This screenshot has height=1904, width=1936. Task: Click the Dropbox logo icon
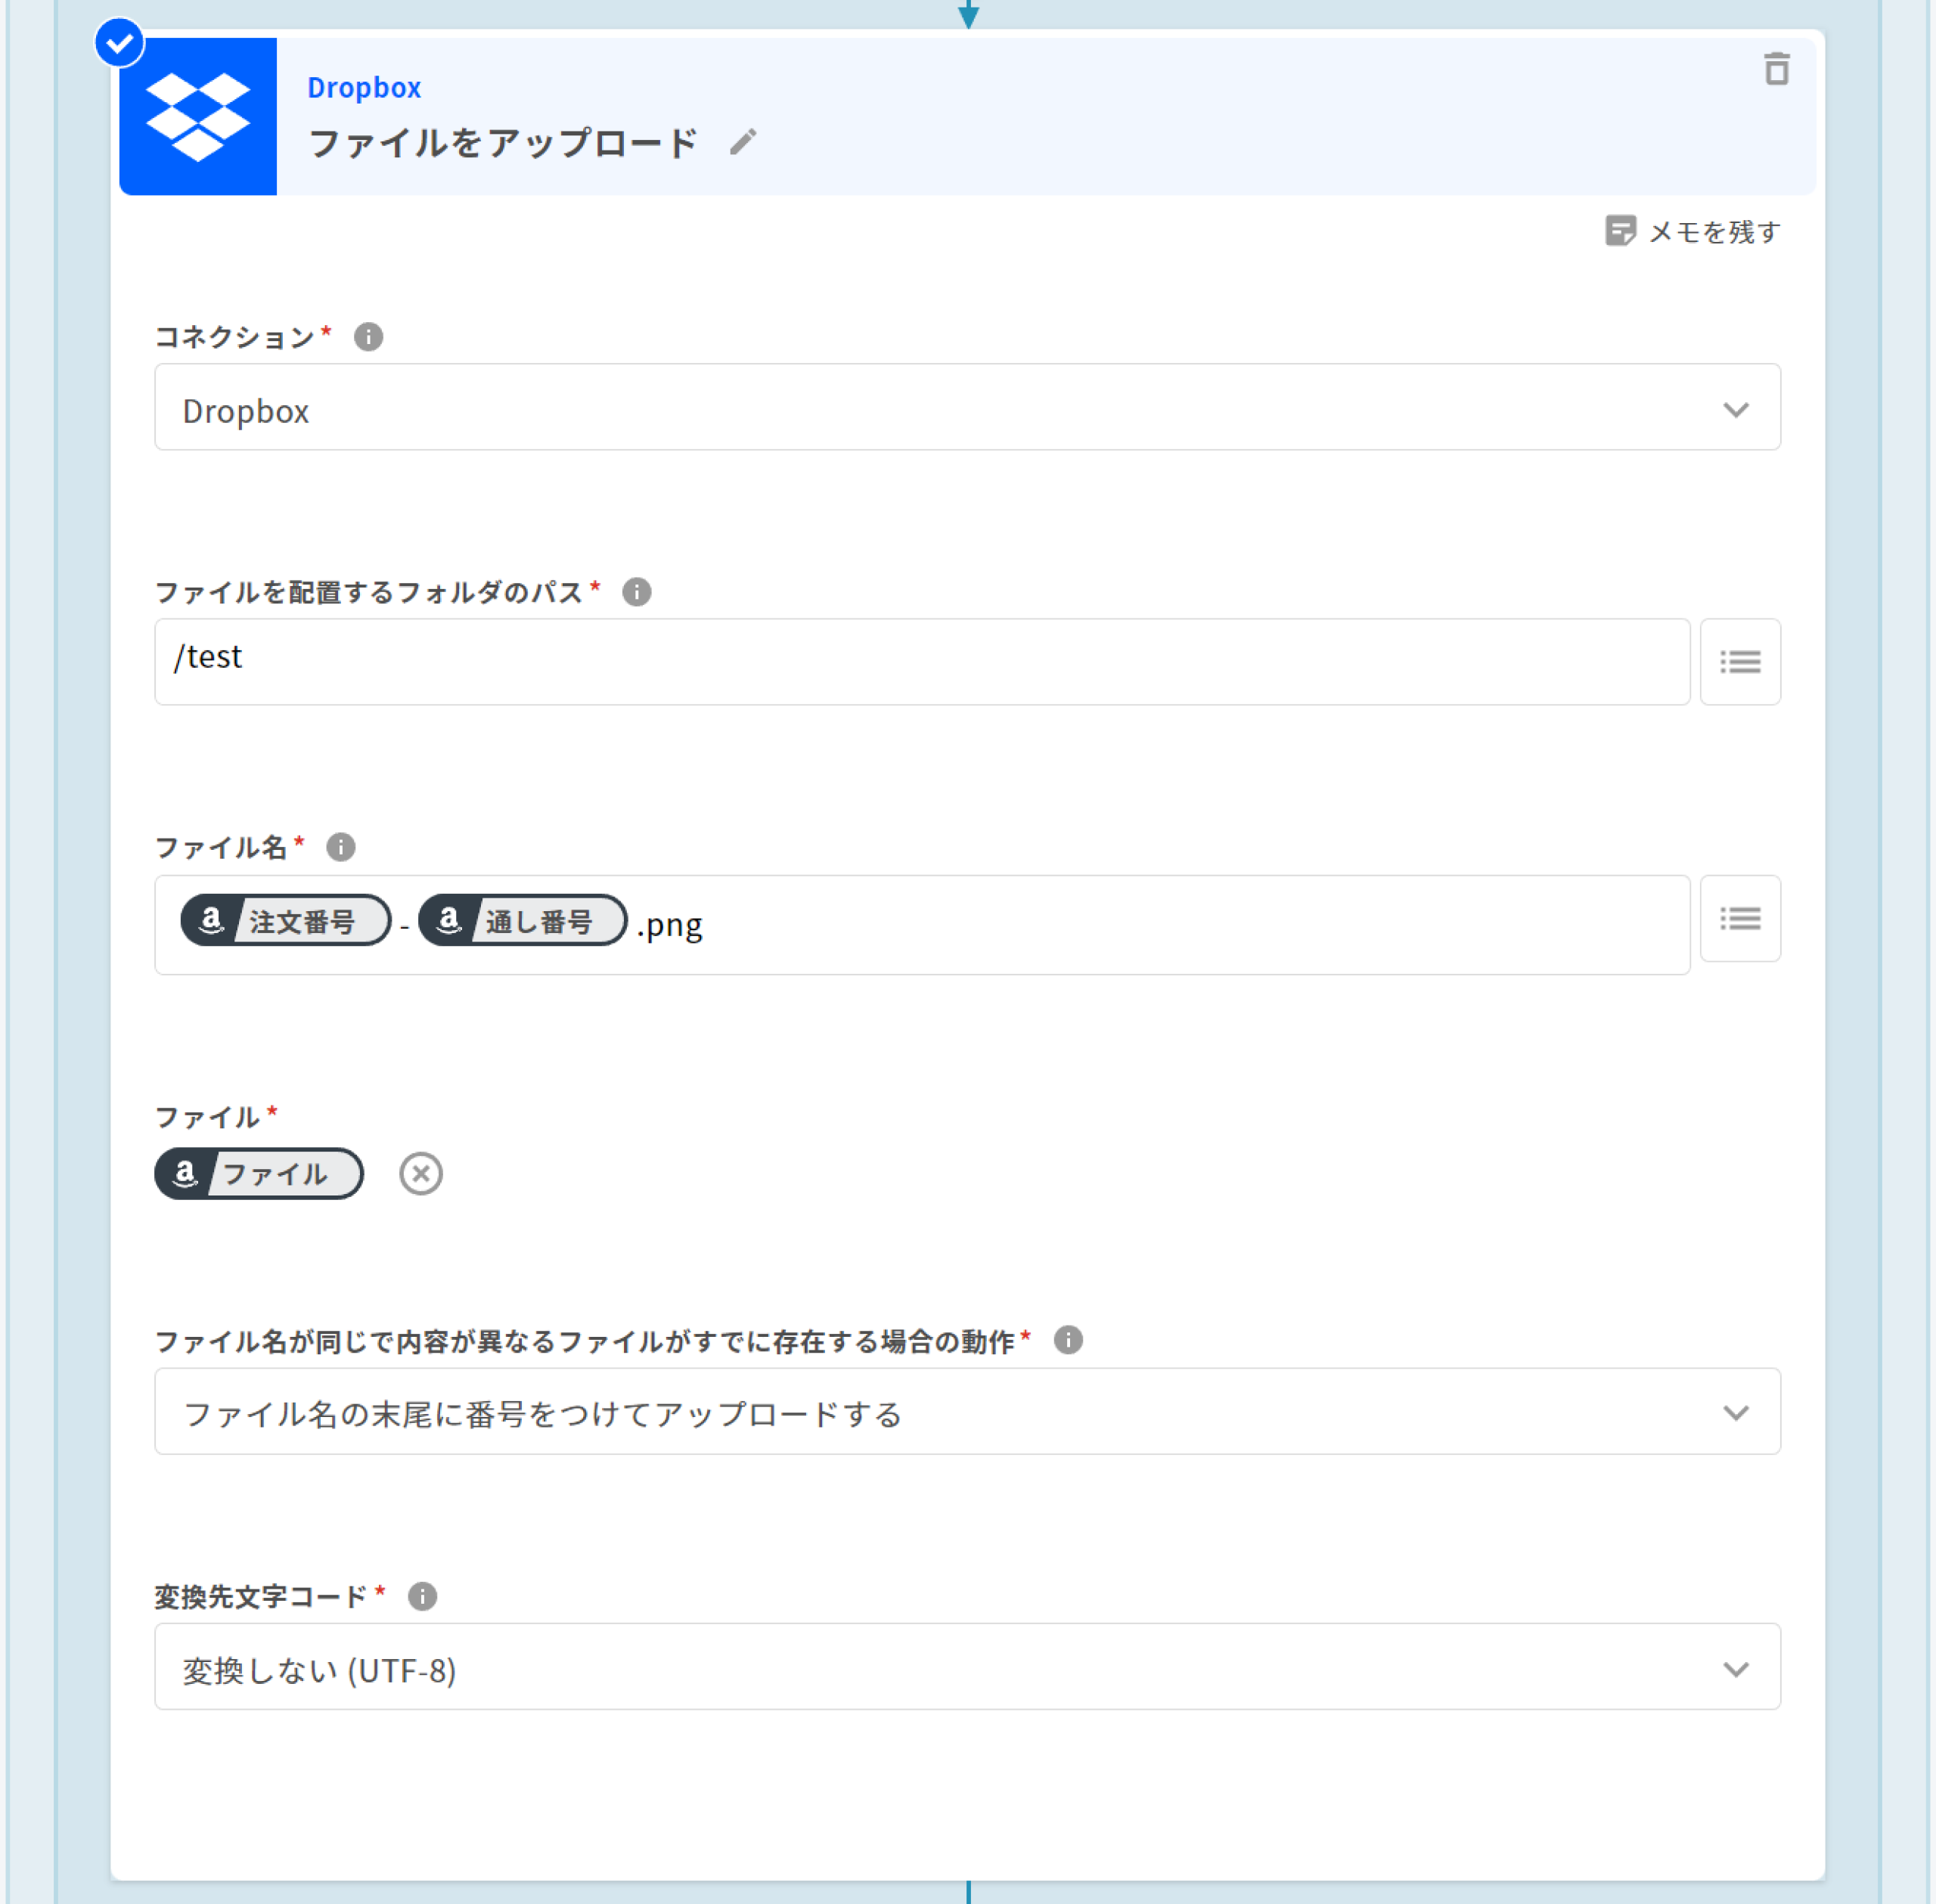pos(198,117)
